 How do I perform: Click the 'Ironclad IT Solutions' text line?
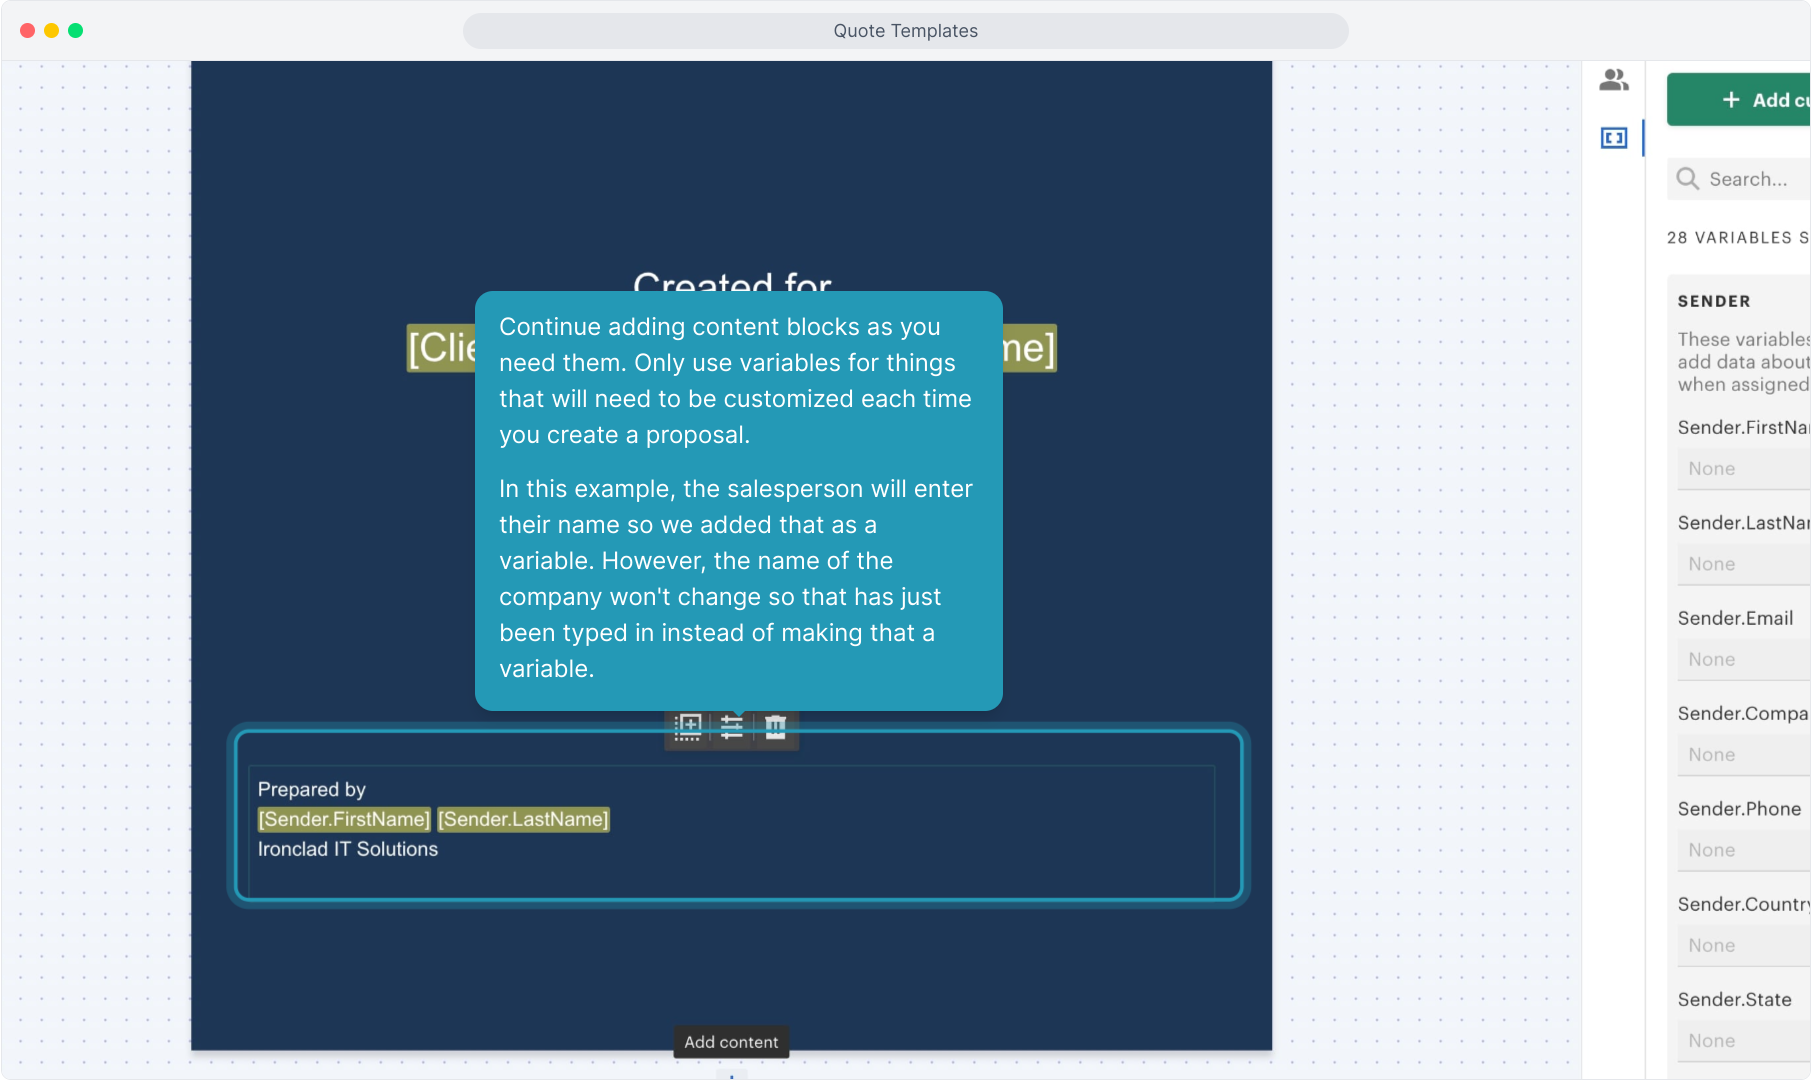pos(348,849)
